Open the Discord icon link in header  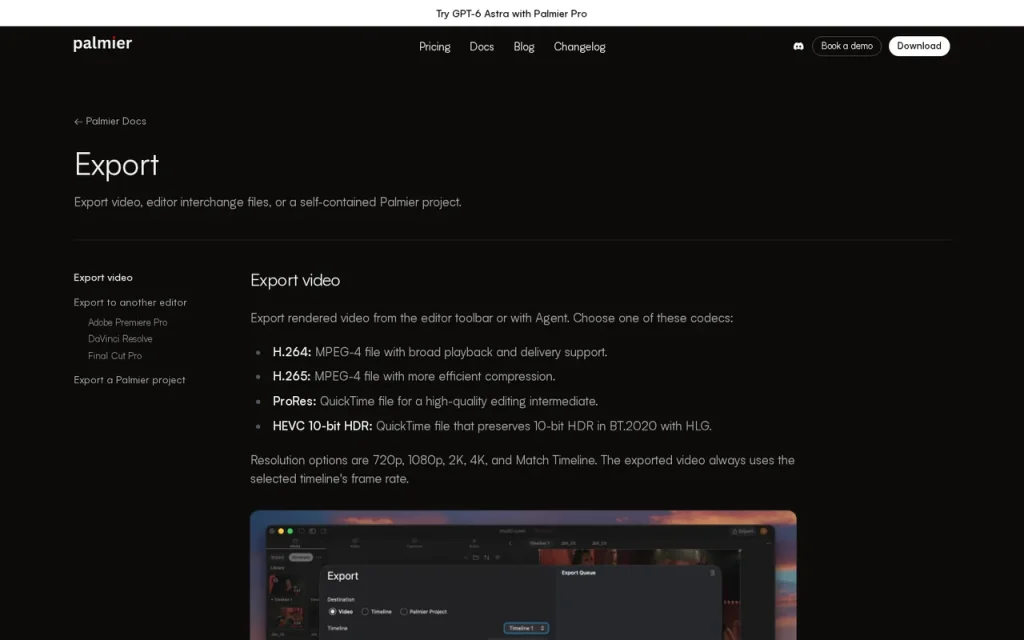point(798,46)
